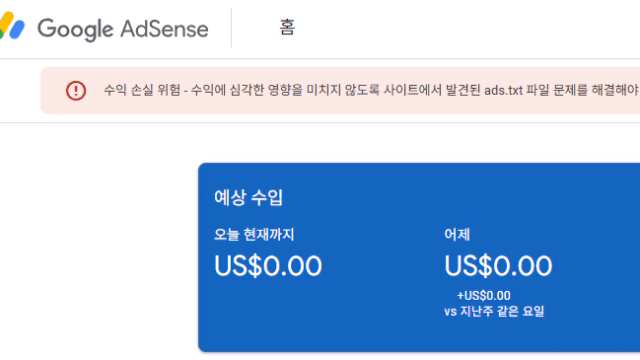Click the pink alert banner's left padding
640x360 pixels.
tap(53, 90)
